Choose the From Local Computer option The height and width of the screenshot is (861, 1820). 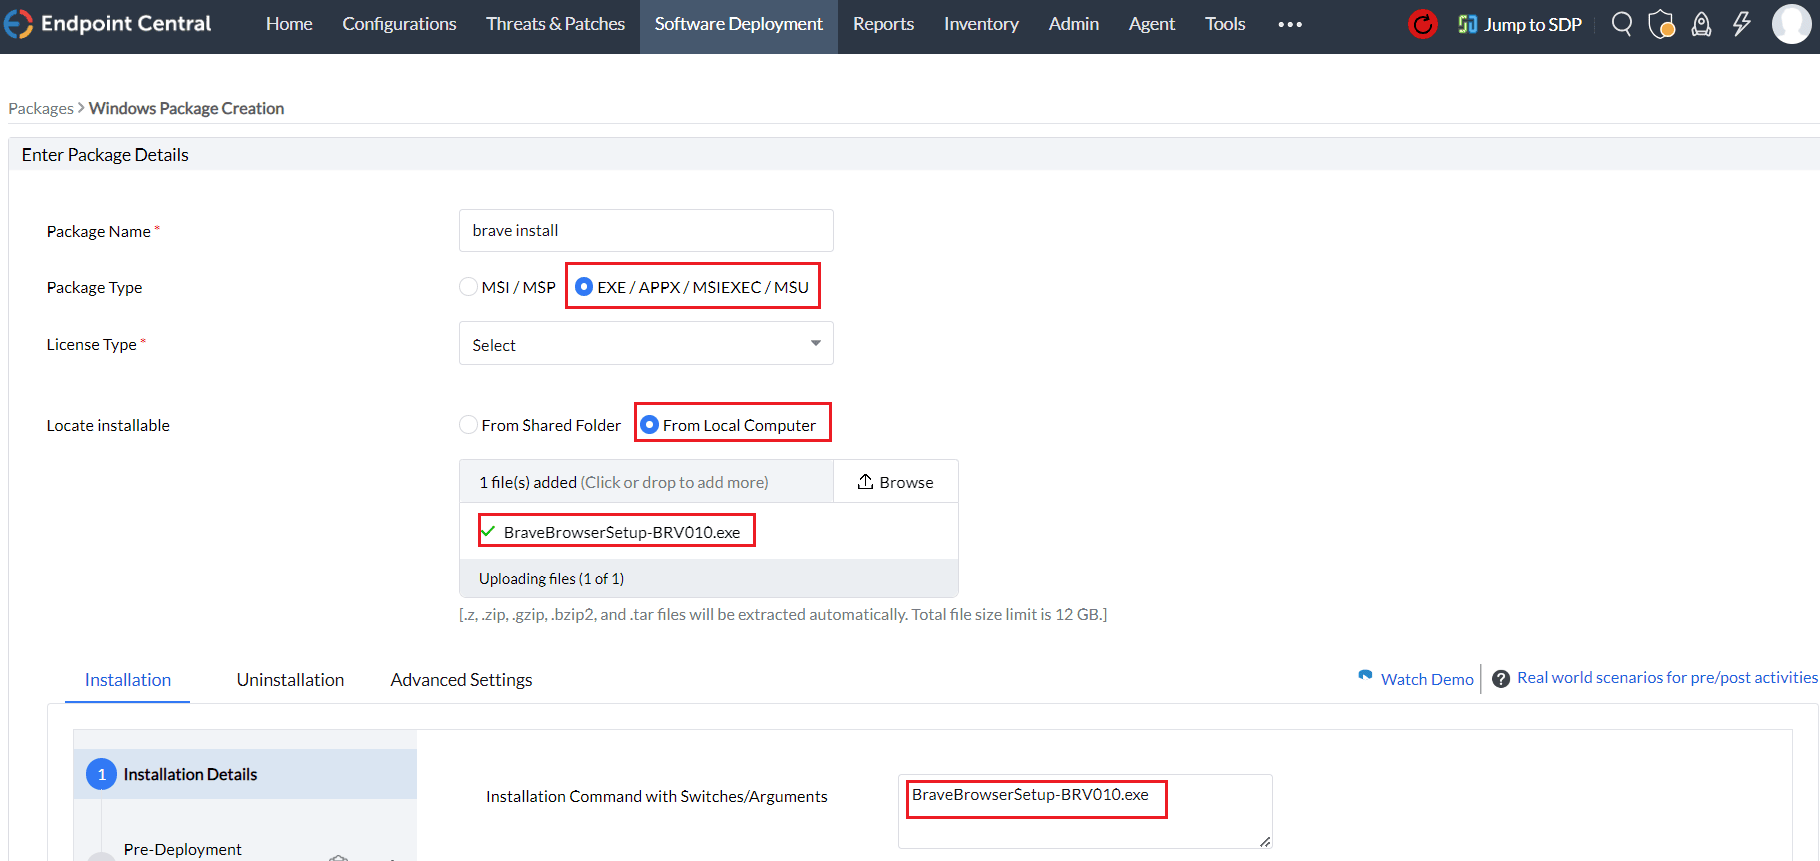649,425
